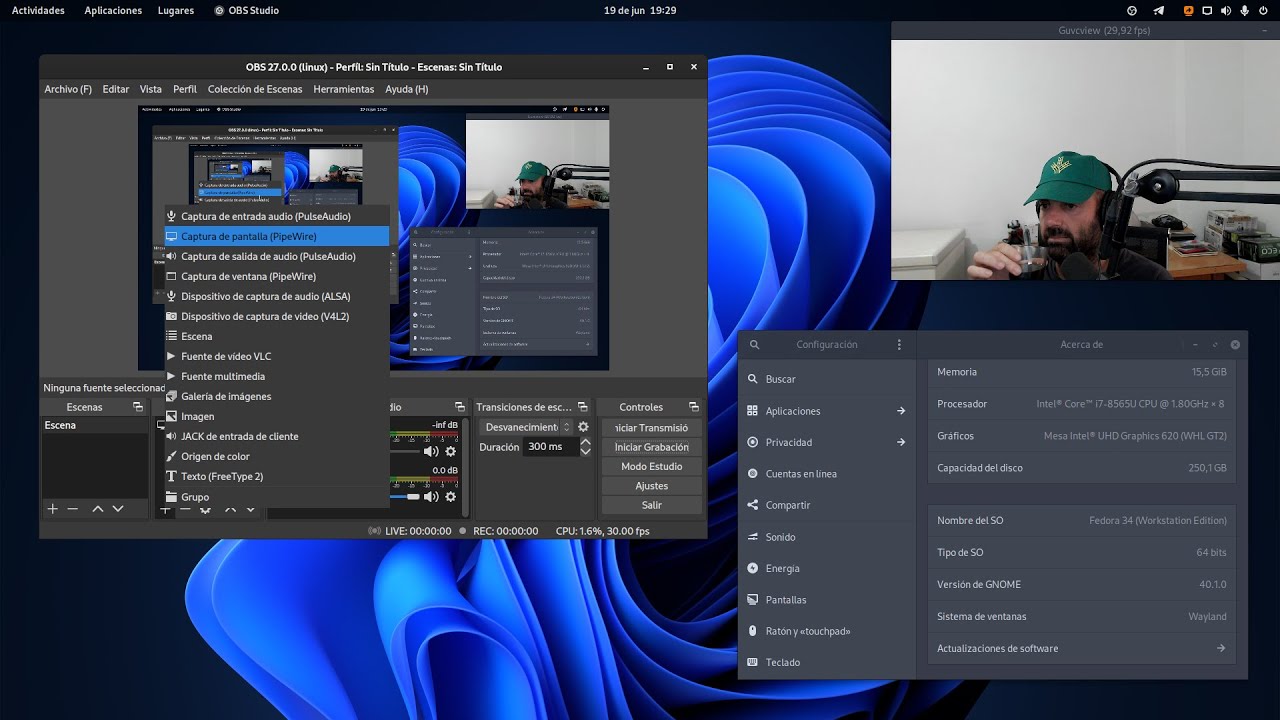Pick Captura de ventana (PipeWire) source
Viewport: 1280px width, 720px height.
click(276, 276)
